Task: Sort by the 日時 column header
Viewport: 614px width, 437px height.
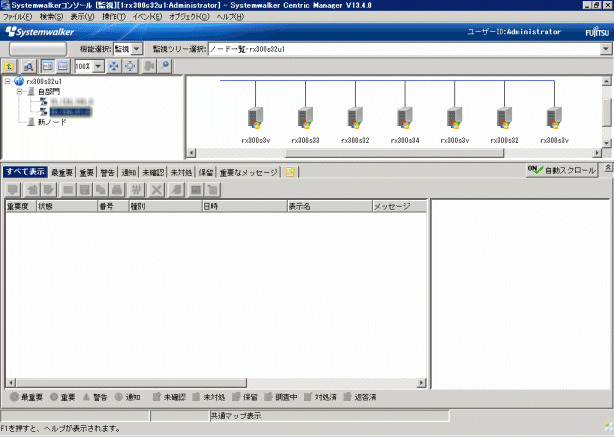Action: [245, 206]
